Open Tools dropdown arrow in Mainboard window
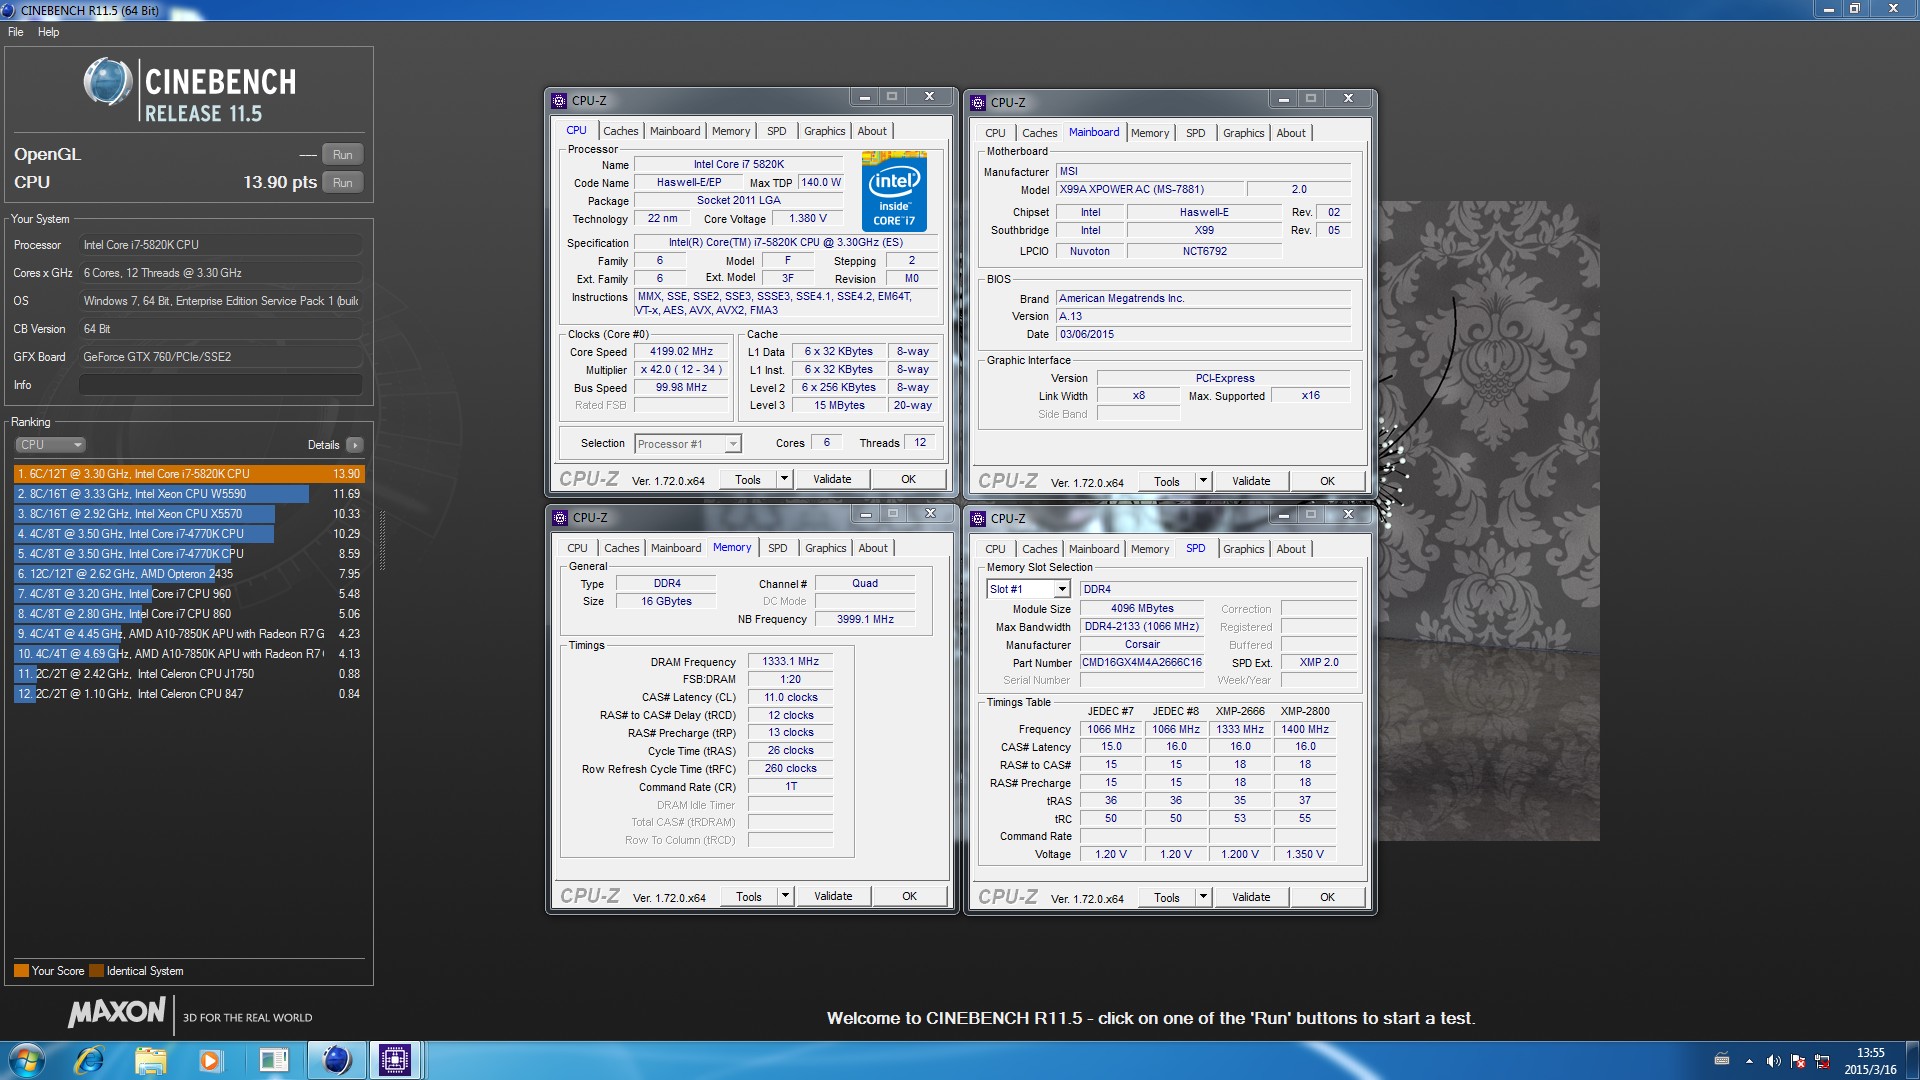This screenshot has height=1080, width=1920. pos(1204,481)
